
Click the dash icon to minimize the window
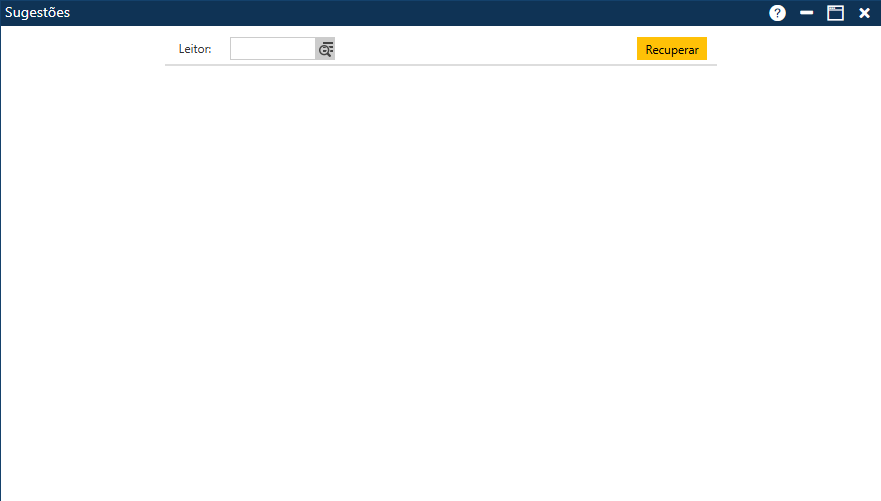(806, 13)
